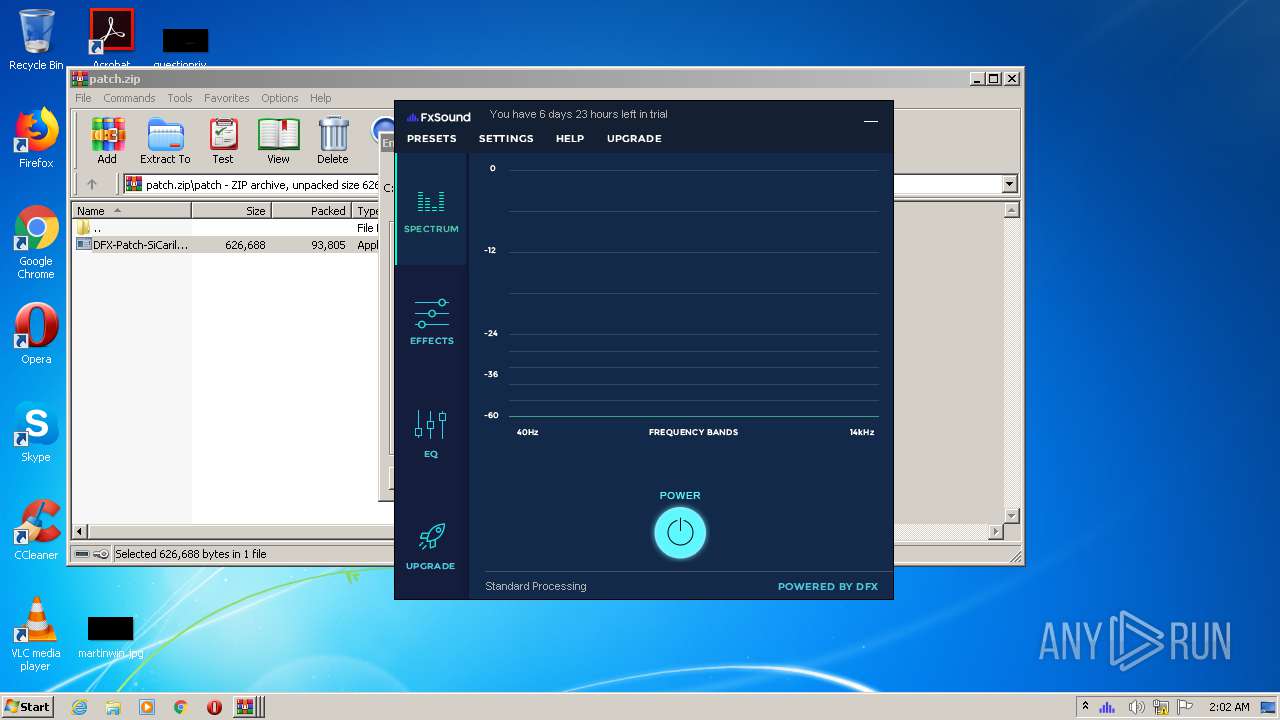Click the 2:02 AM system clock

click(x=1229, y=707)
